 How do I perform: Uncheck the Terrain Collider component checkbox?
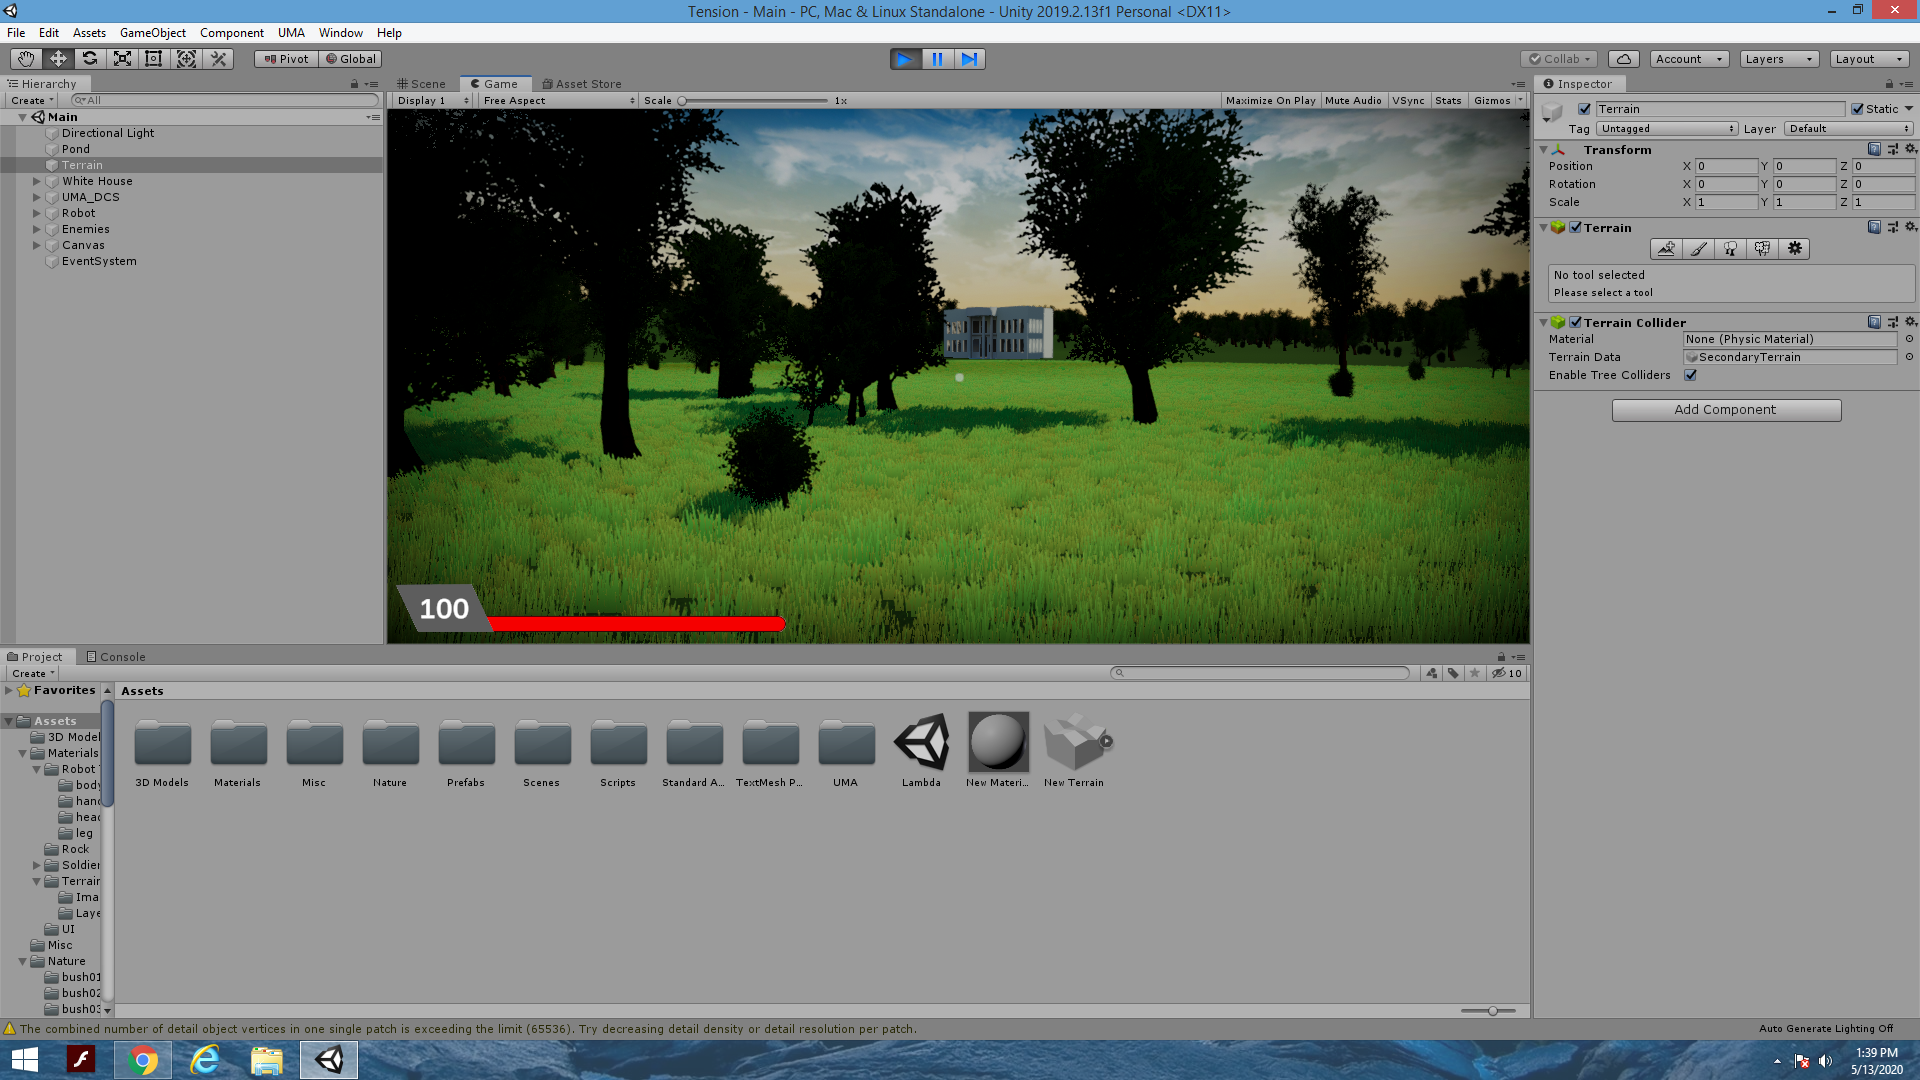pos(1577,322)
